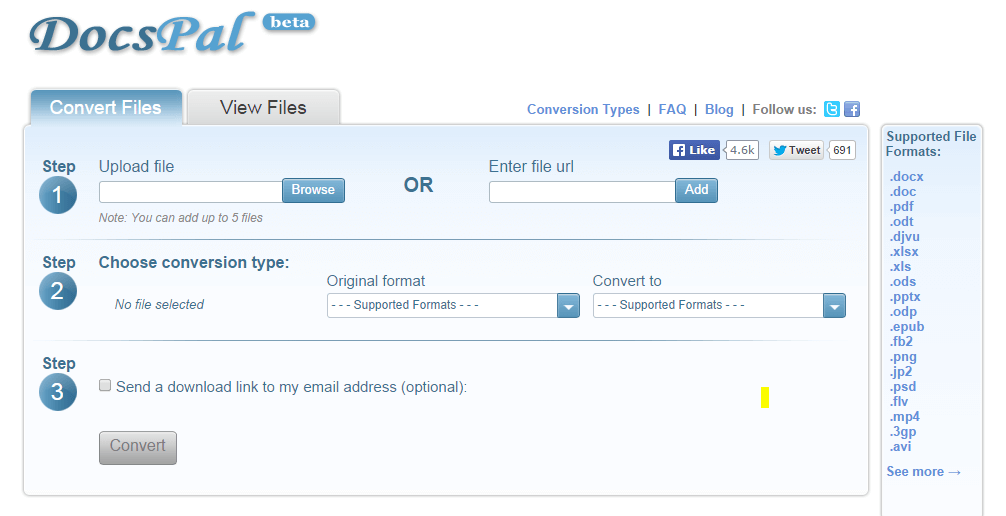Click the Facebook Like button
This screenshot has height=516, width=1006.
coord(694,150)
